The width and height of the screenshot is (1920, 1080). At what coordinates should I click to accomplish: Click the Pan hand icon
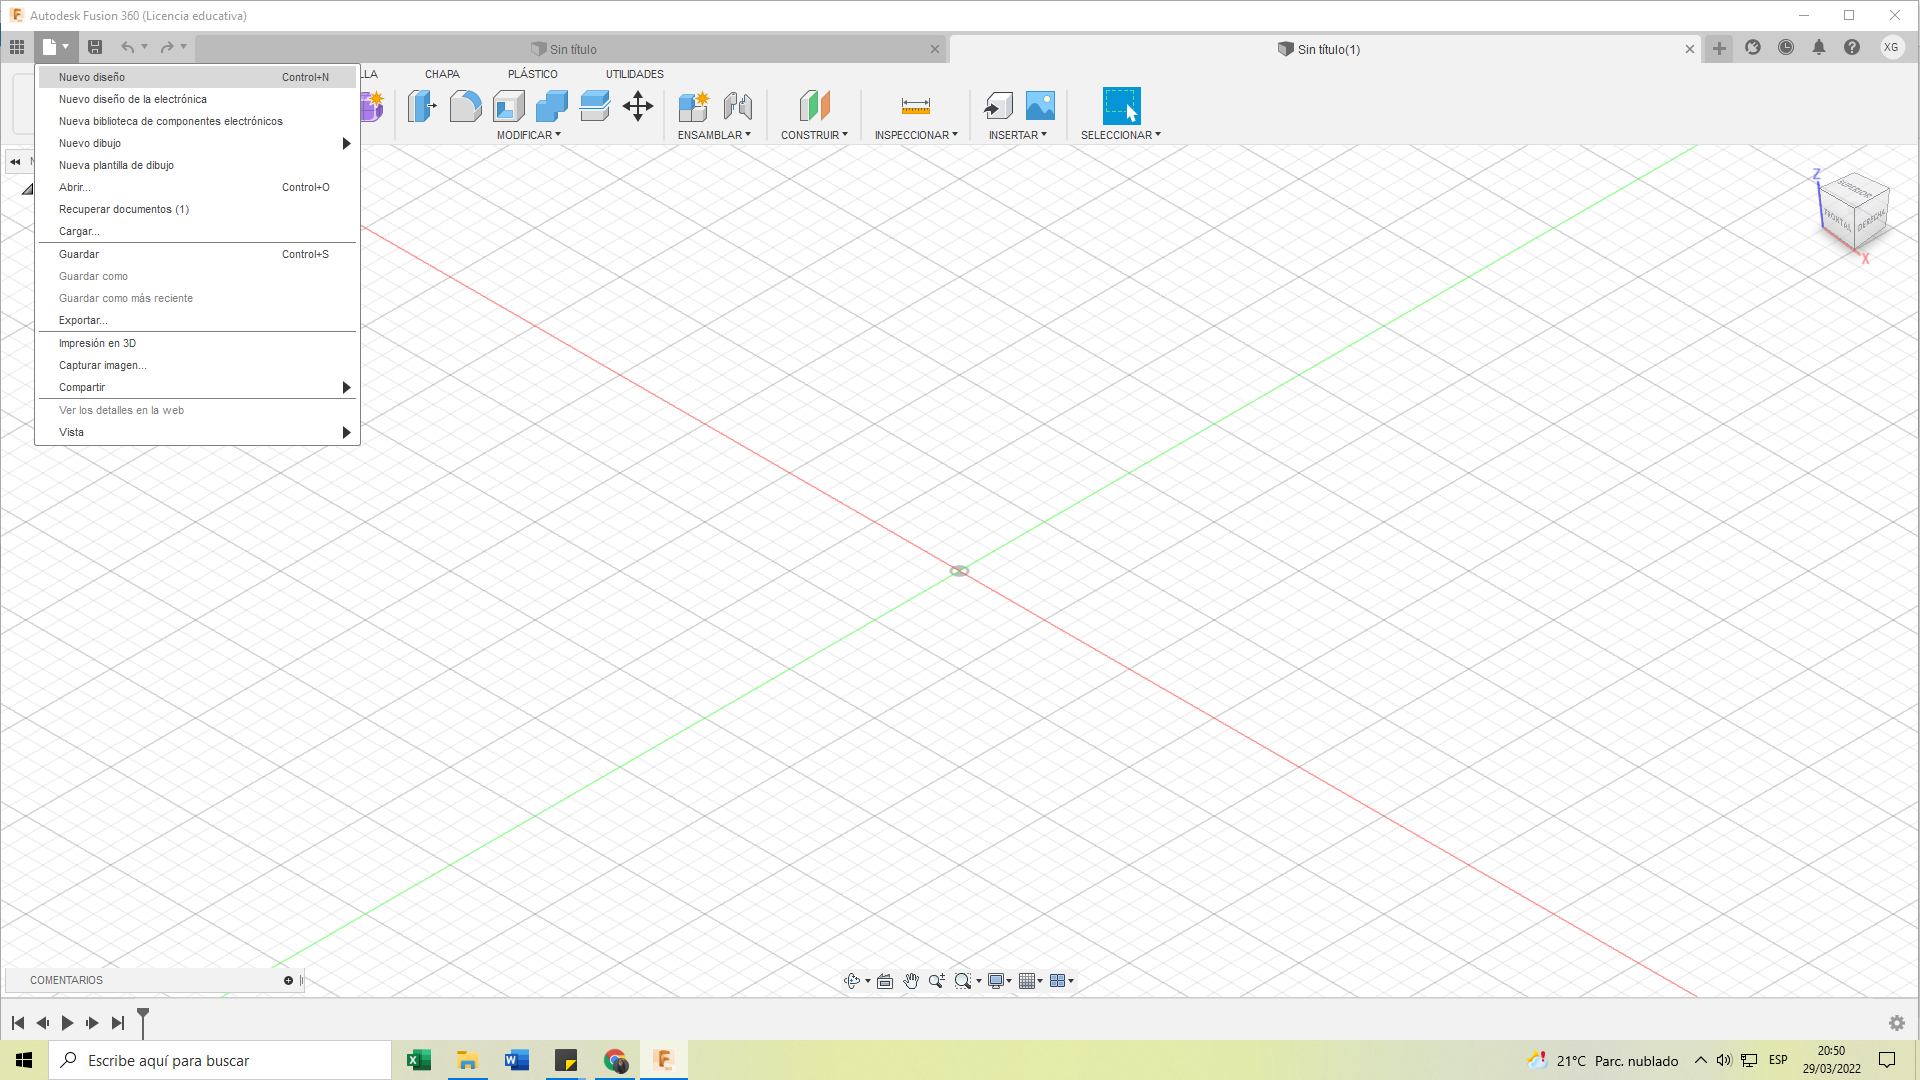pyautogui.click(x=911, y=981)
